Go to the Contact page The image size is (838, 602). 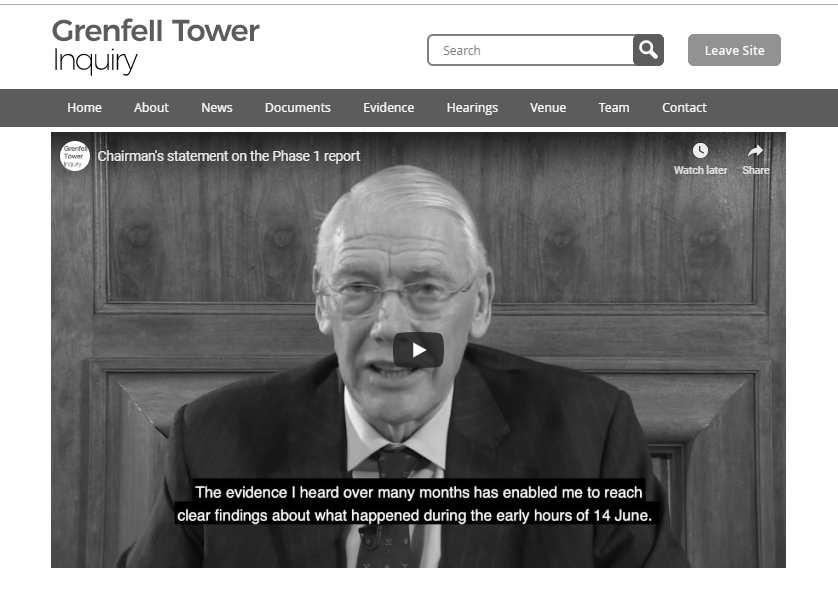684,107
